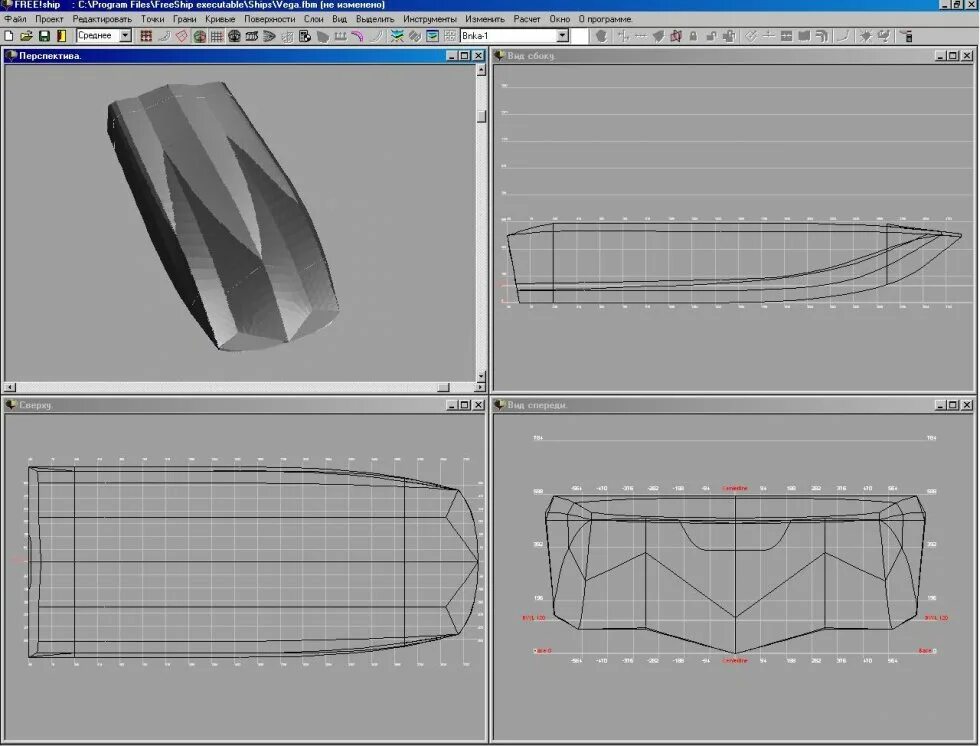The width and height of the screenshot is (980, 746).
Task: Create a new project with the blank page icon
Action: (9, 36)
